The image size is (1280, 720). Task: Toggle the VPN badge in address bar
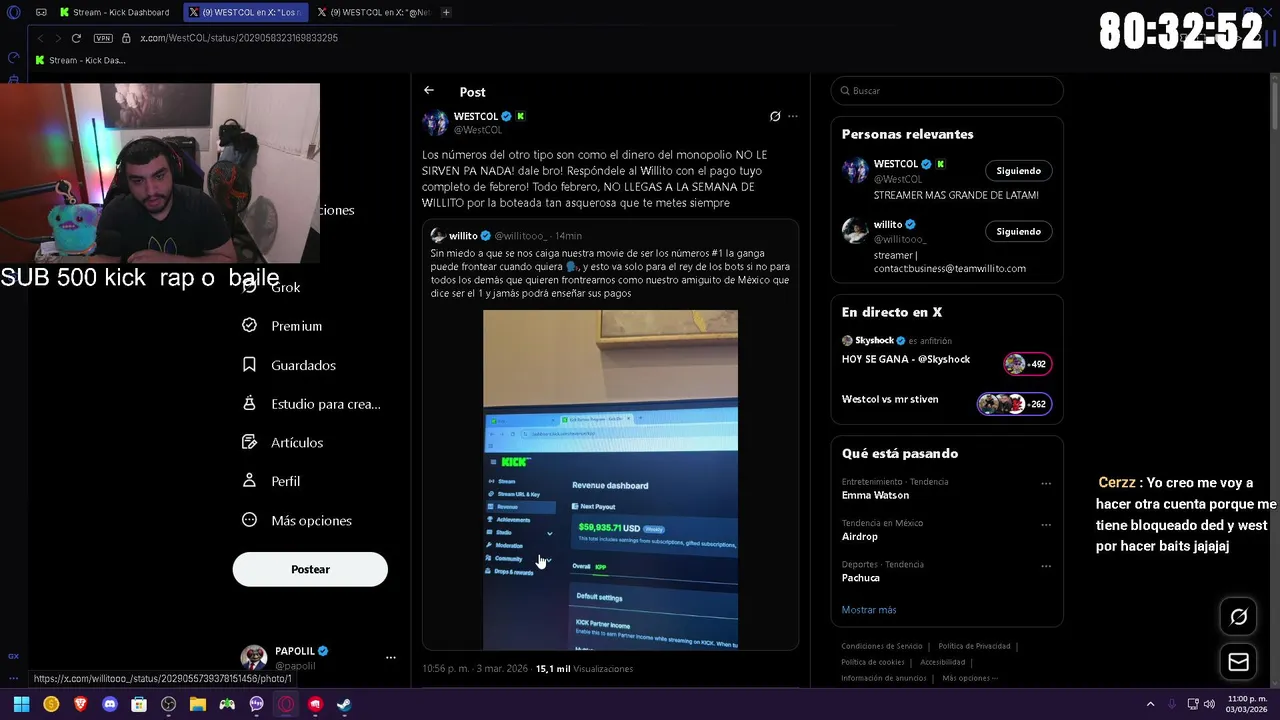[x=103, y=38]
